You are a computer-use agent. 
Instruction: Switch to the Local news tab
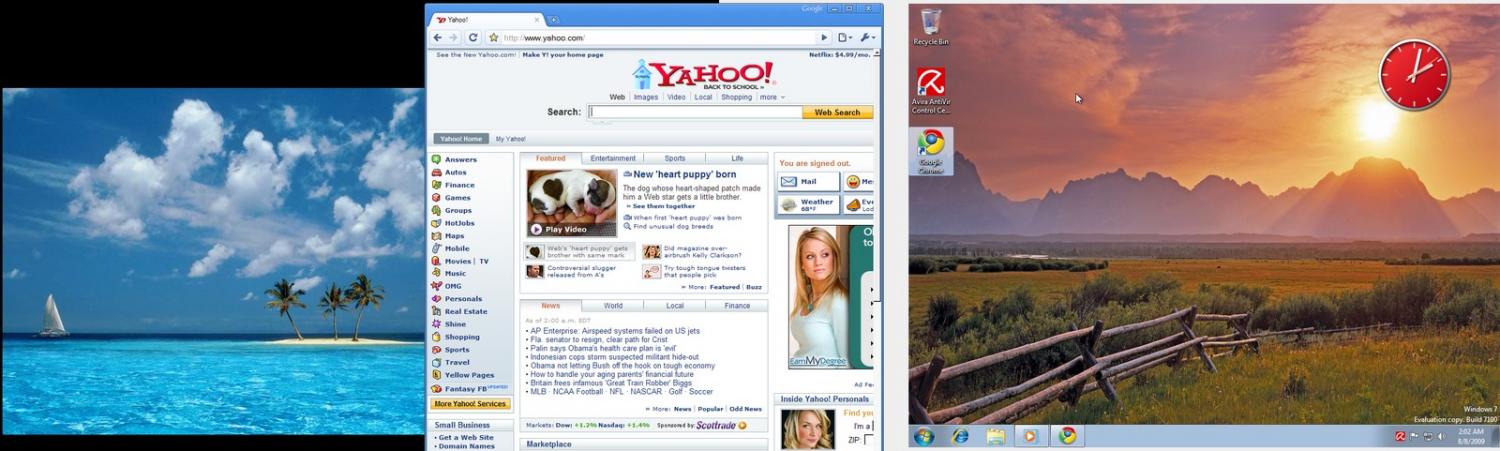(675, 306)
